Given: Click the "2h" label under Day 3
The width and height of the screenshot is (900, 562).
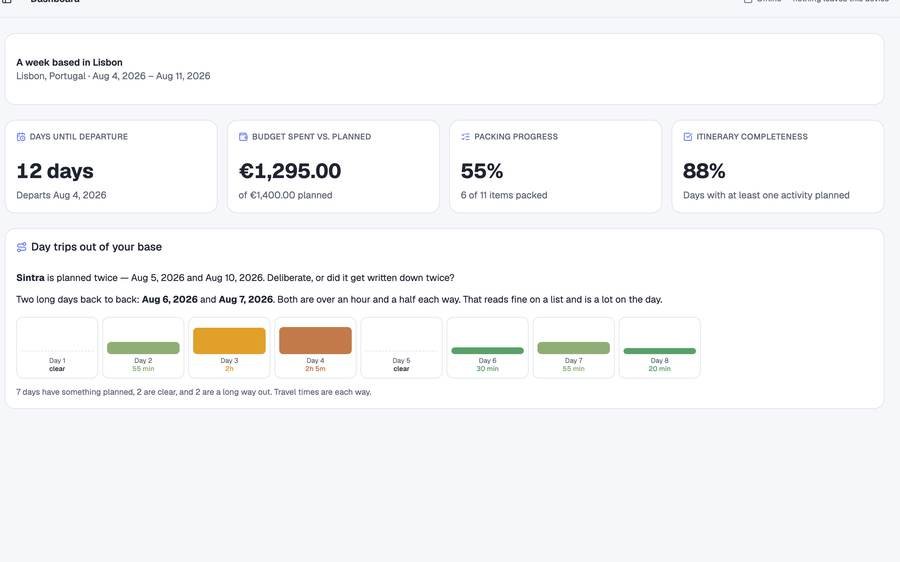Looking at the screenshot, I should coord(229,369).
